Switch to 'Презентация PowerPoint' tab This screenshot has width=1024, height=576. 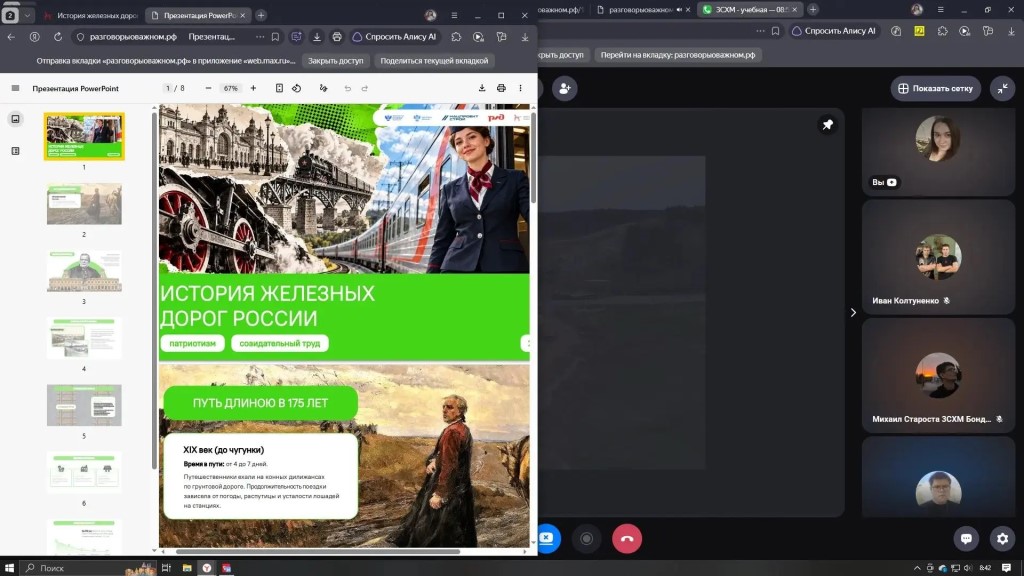199,15
